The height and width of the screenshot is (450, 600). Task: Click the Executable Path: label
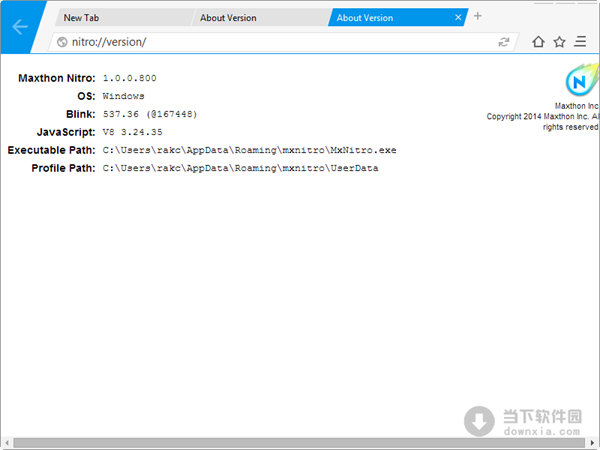click(x=51, y=150)
